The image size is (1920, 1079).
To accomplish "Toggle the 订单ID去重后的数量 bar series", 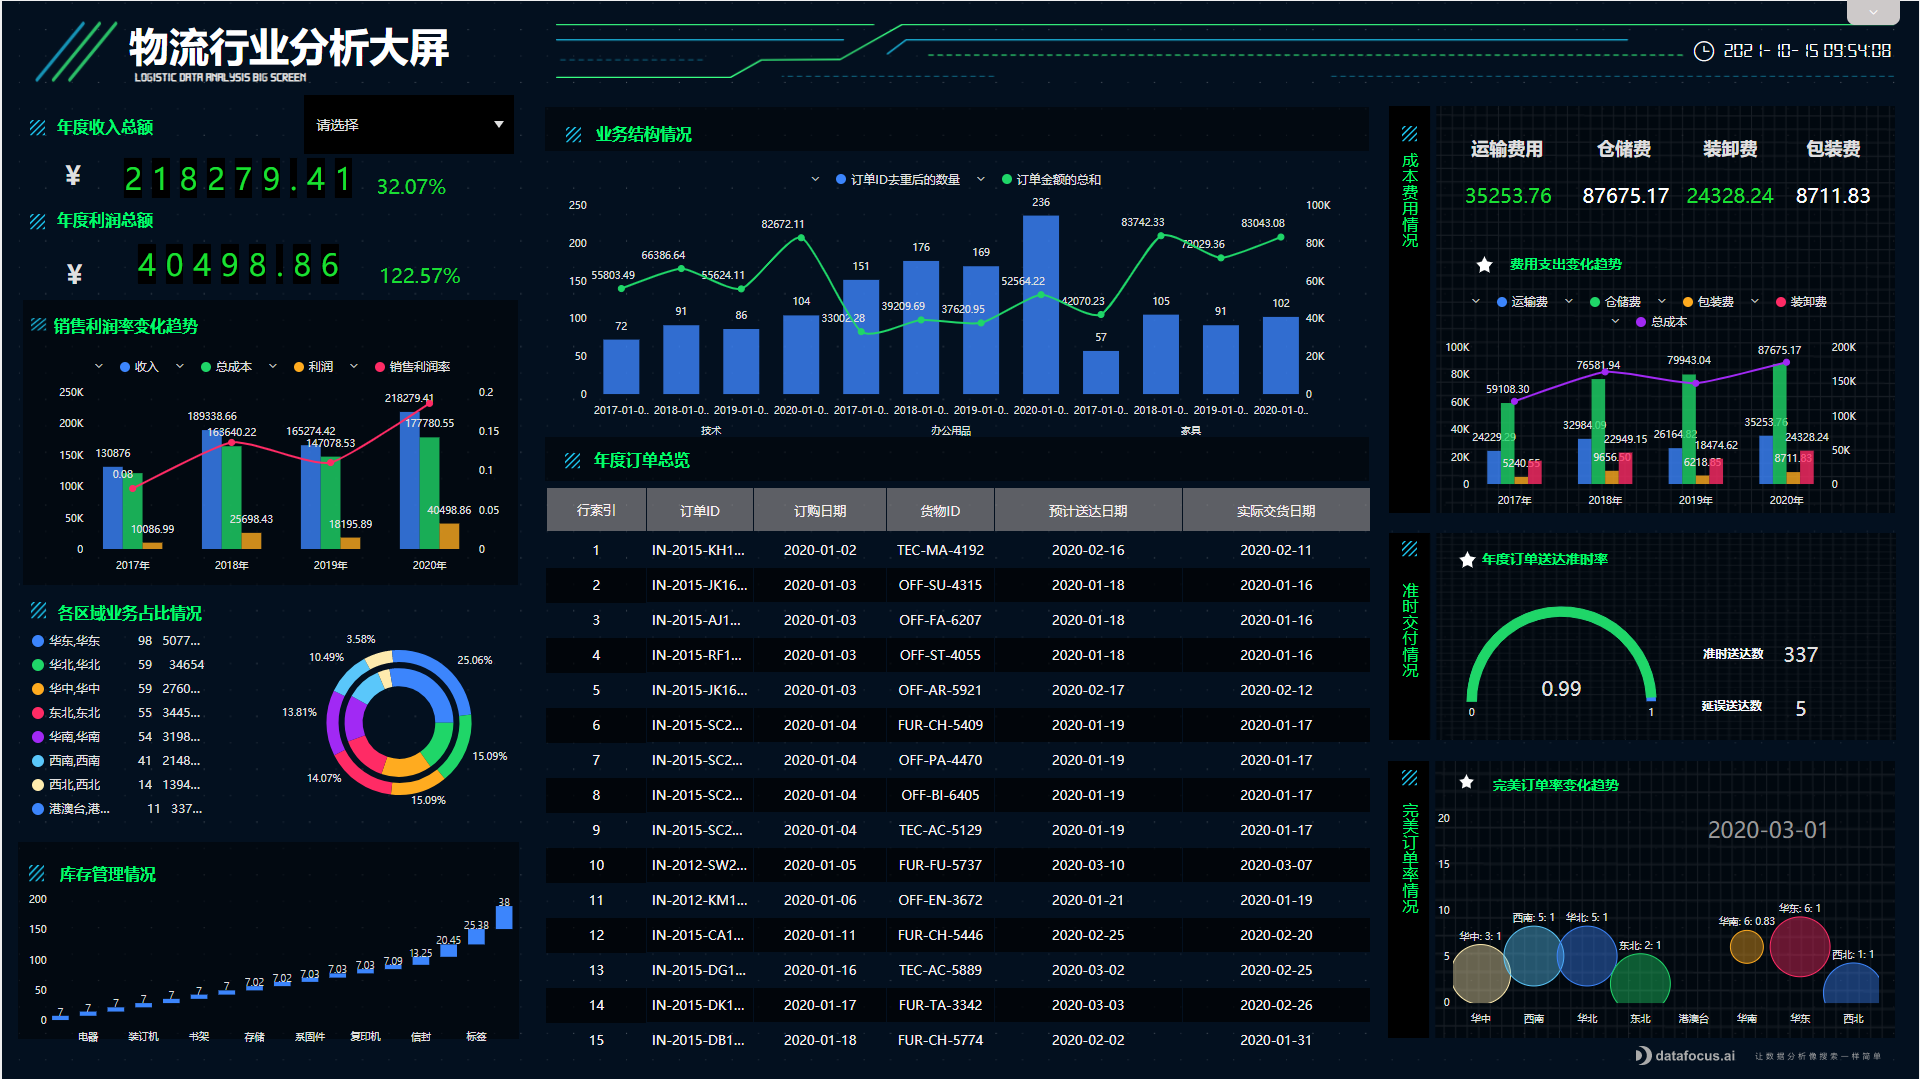I will point(898,180).
